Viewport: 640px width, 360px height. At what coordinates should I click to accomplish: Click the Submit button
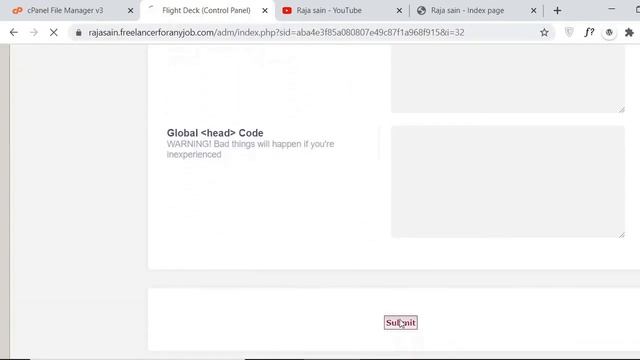[400, 322]
